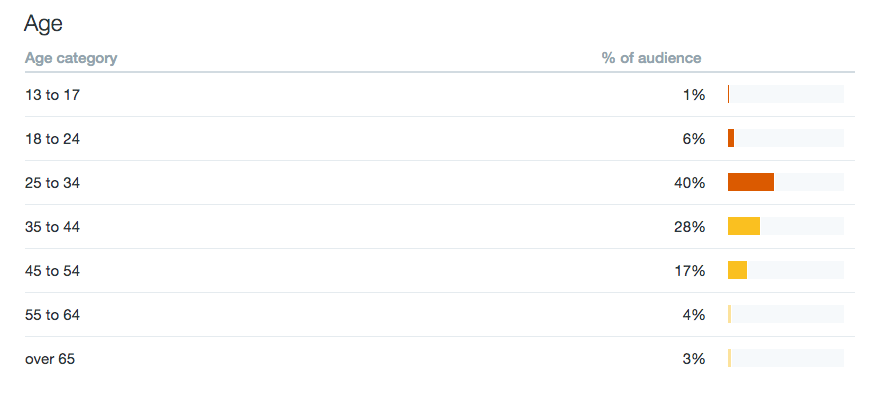Click the orange 18 to 24 bar

(x=731, y=138)
